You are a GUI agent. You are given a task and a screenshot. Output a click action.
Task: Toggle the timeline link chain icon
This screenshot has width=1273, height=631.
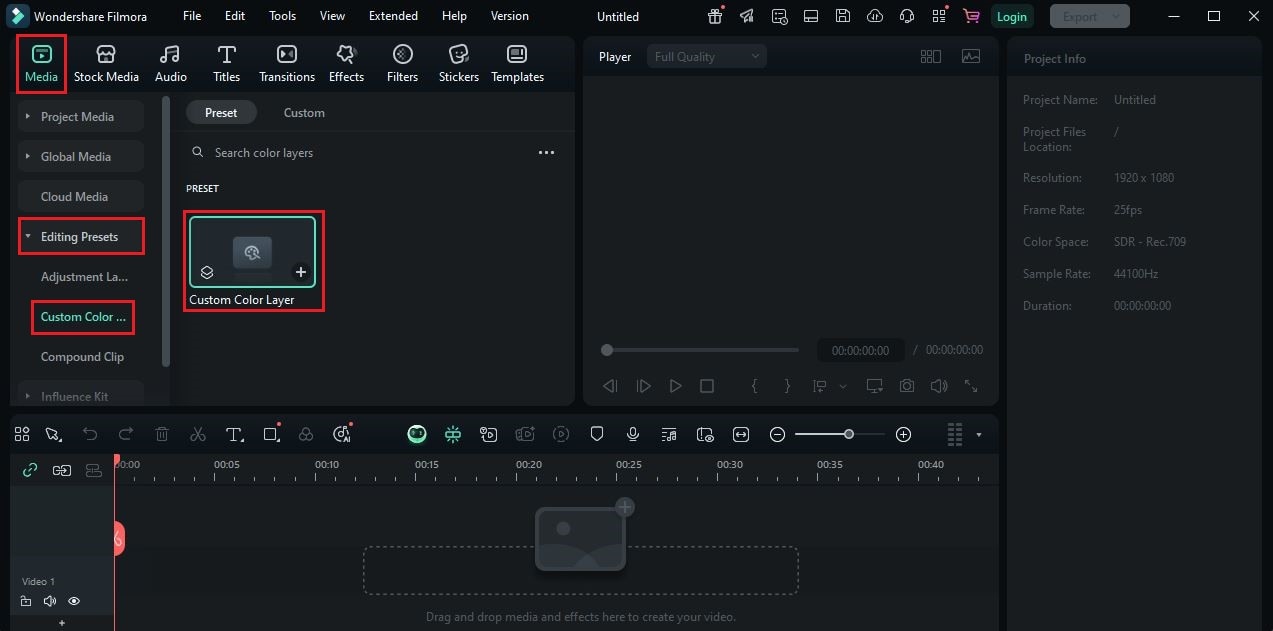click(30, 470)
